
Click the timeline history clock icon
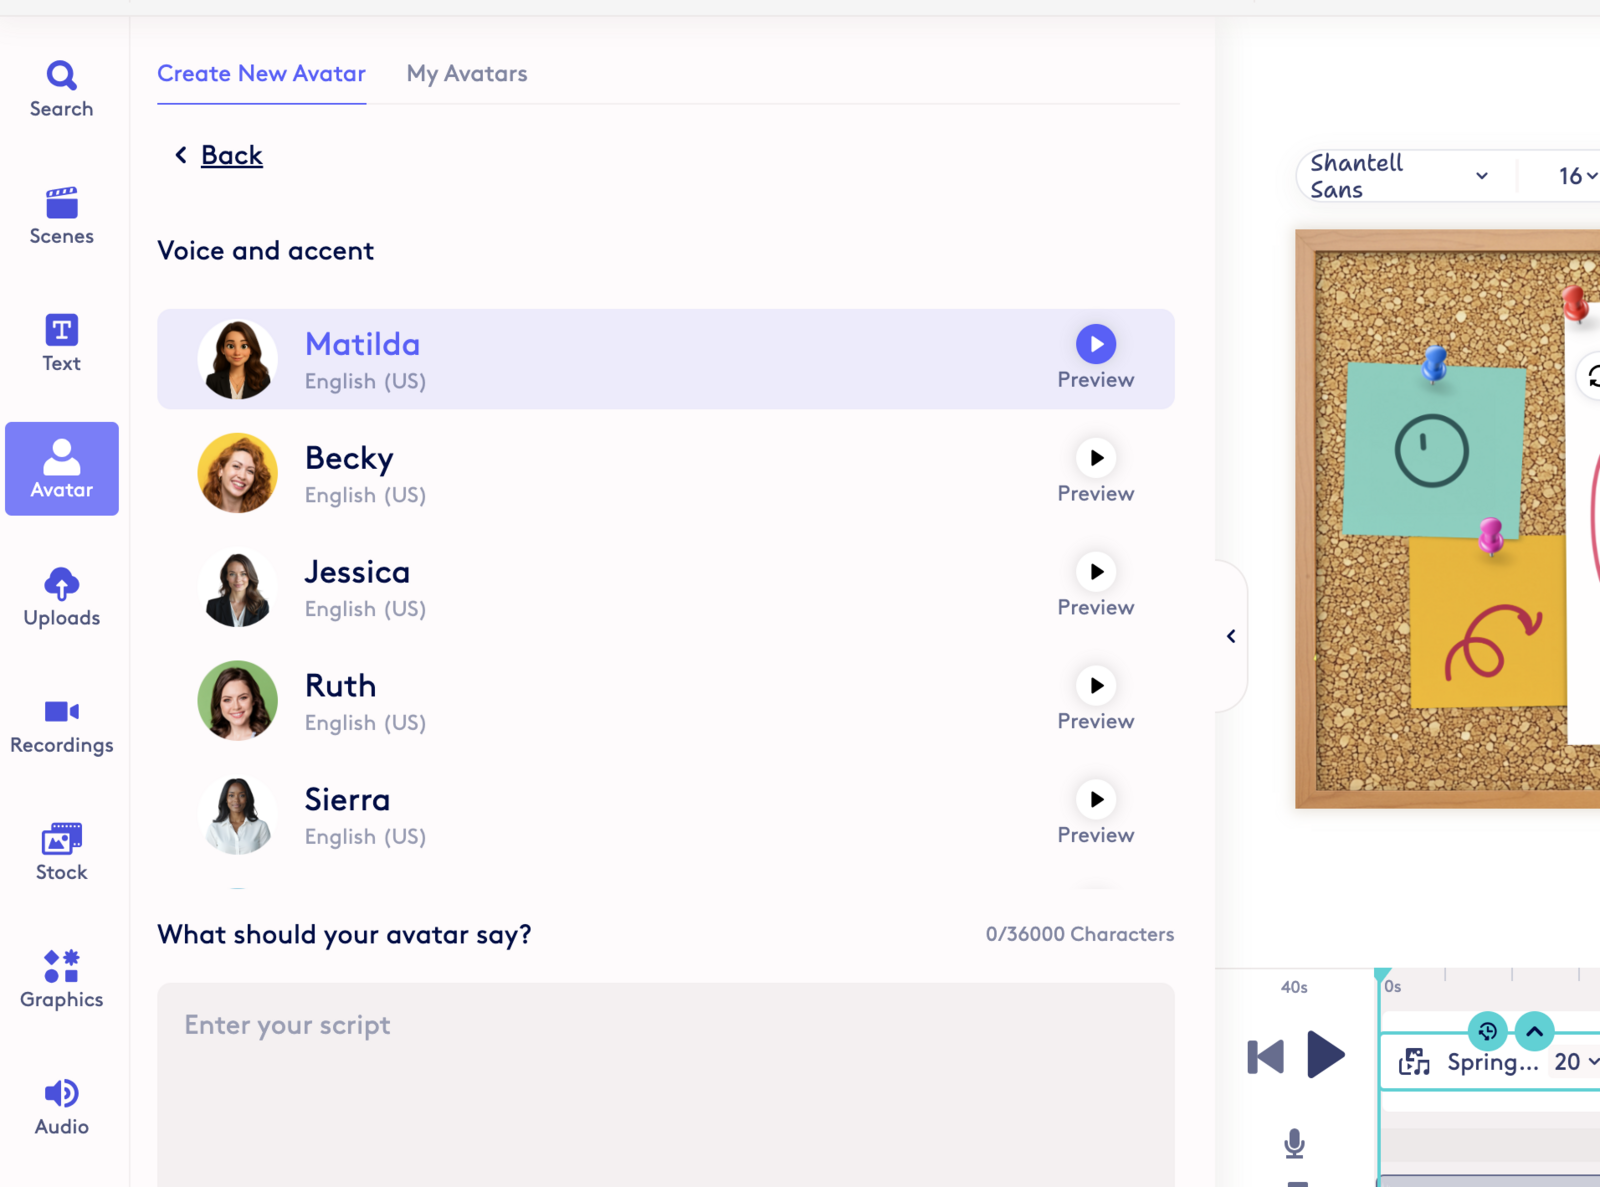point(1488,1031)
